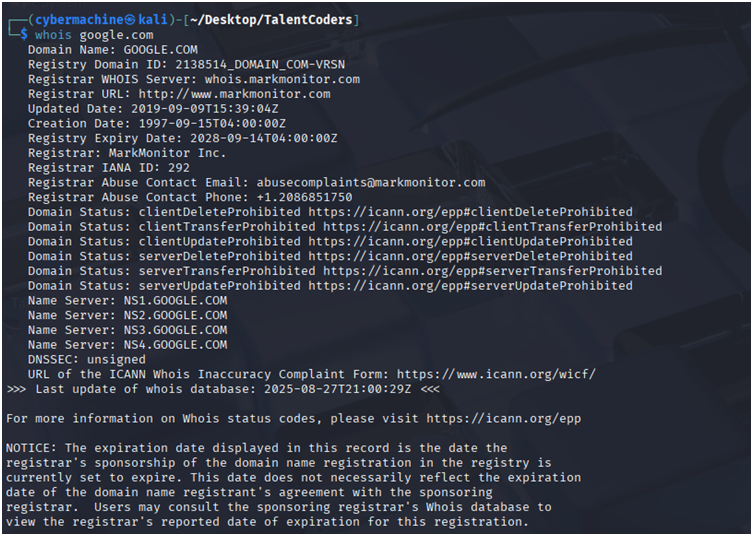
Task: Click the ~/Desktop/TalentCoders prompt path
Action: coord(271,20)
